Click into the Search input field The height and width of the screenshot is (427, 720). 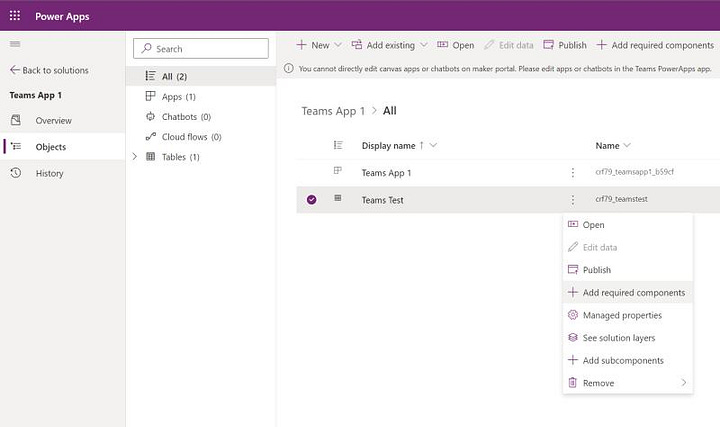201,48
